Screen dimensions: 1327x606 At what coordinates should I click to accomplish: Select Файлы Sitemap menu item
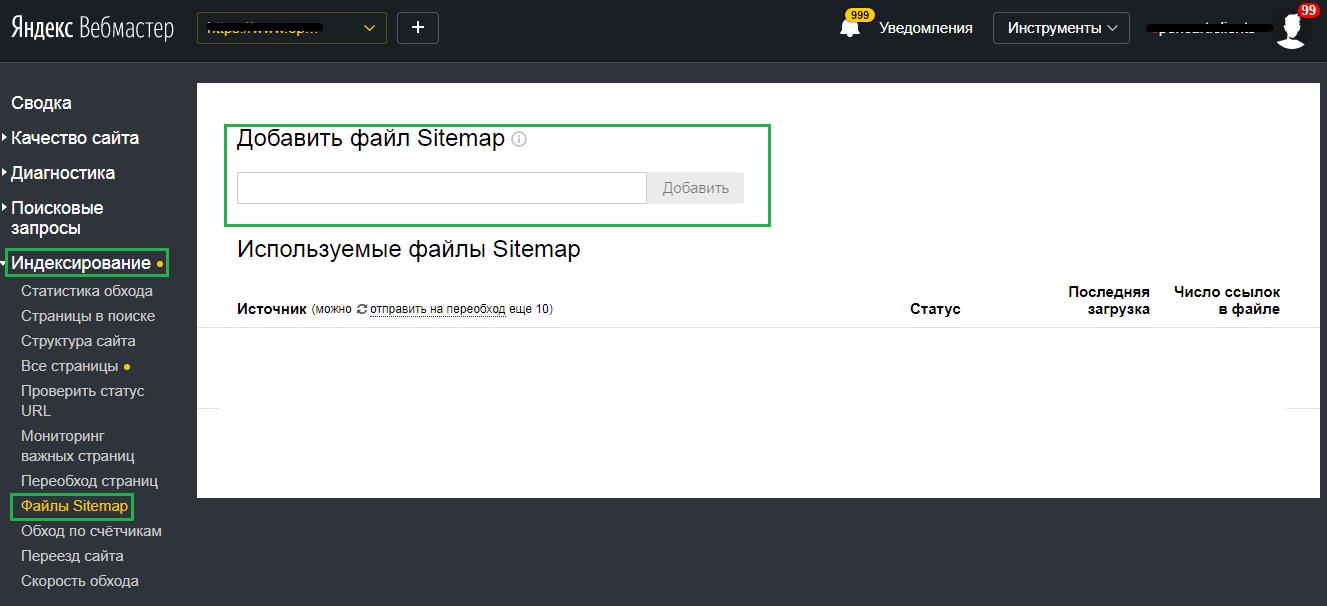[74, 506]
